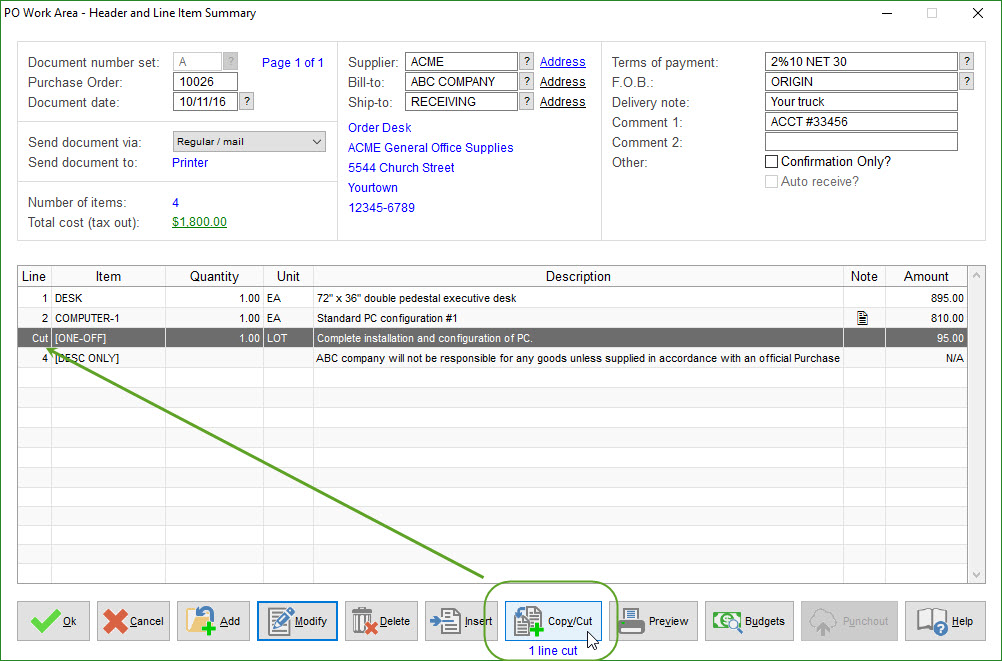This screenshot has width=1002, height=661.
Task: Click into the Comment 2 field
Action: [861, 142]
